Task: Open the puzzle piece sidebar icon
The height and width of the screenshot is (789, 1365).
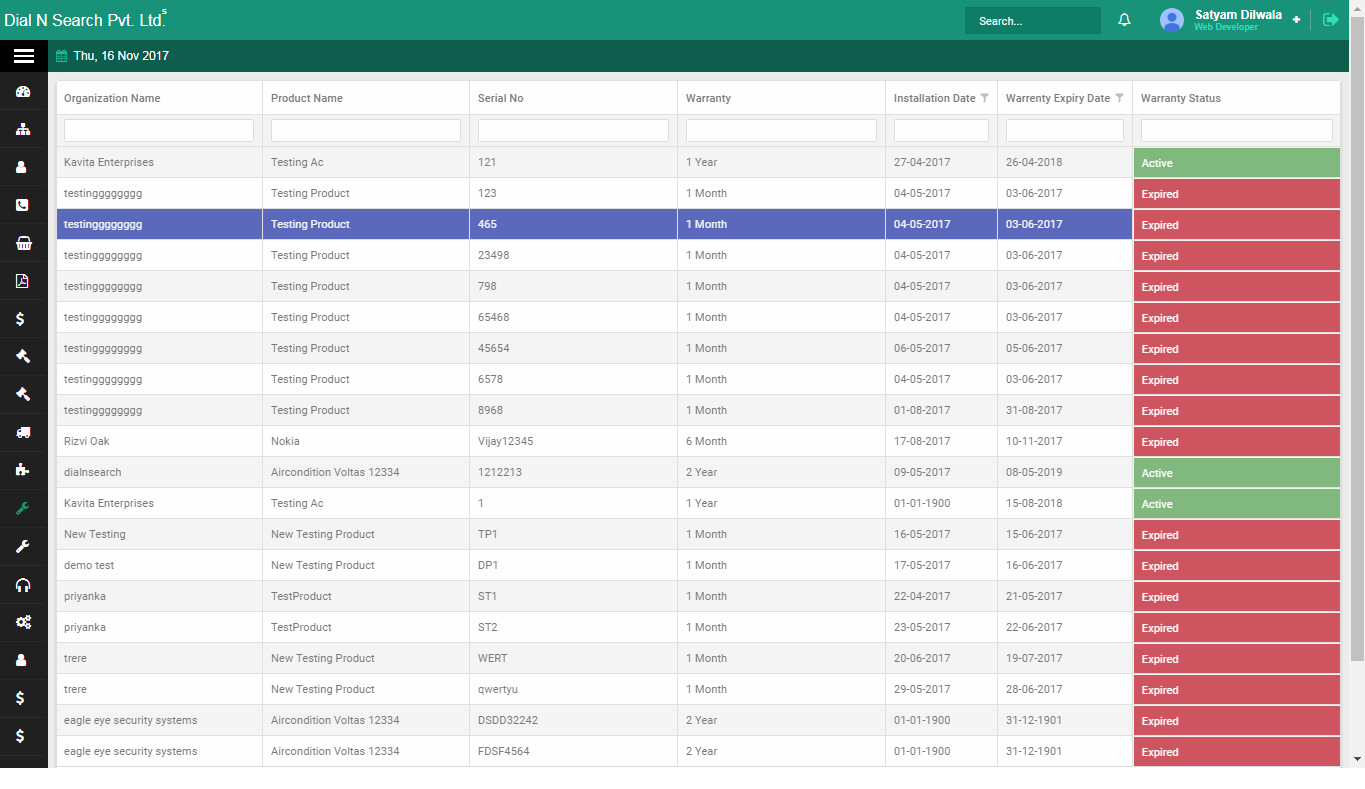Action: pyautogui.click(x=23, y=470)
